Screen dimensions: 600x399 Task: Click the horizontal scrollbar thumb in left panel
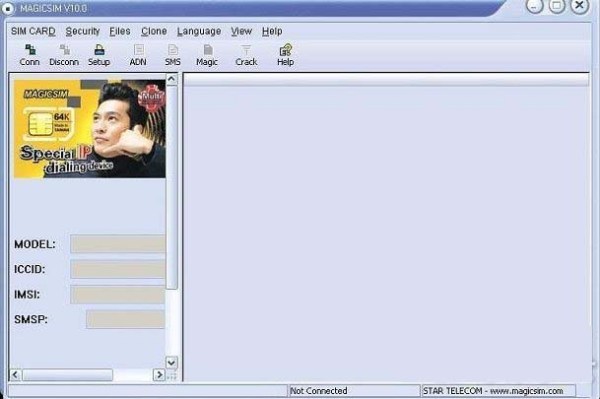pyautogui.click(x=68, y=375)
